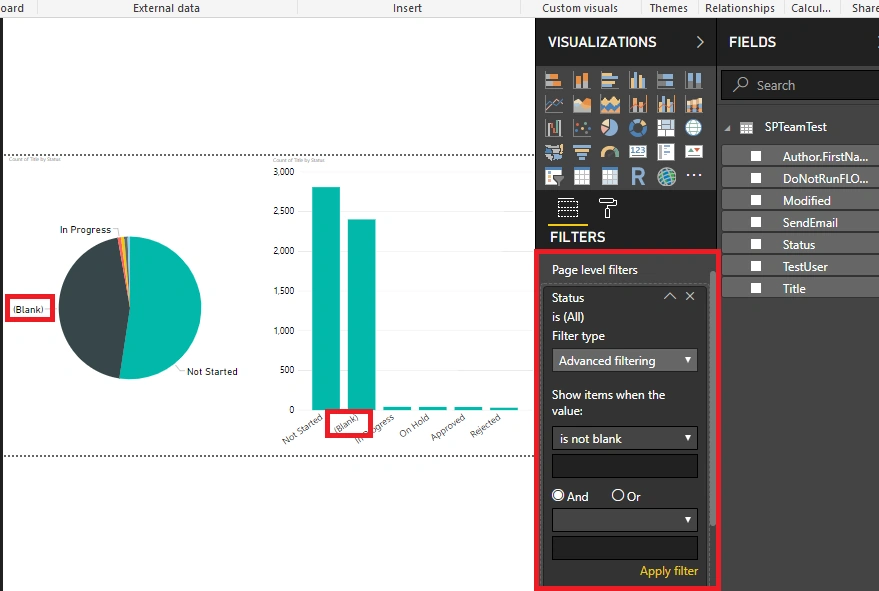Select Line and stacked column chart visual
The image size is (879, 591).
(x=637, y=104)
